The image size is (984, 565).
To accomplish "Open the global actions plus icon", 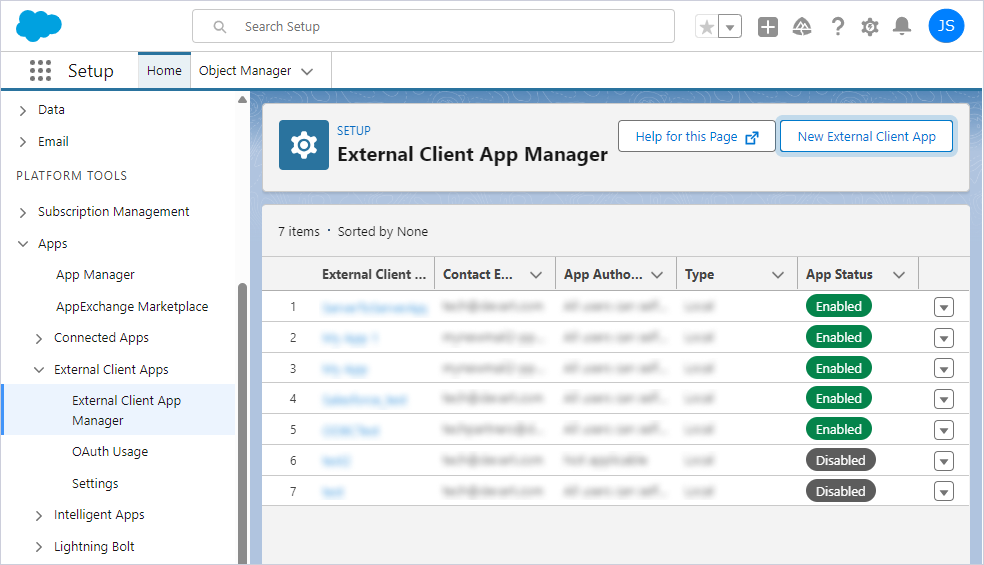I will click(x=767, y=27).
